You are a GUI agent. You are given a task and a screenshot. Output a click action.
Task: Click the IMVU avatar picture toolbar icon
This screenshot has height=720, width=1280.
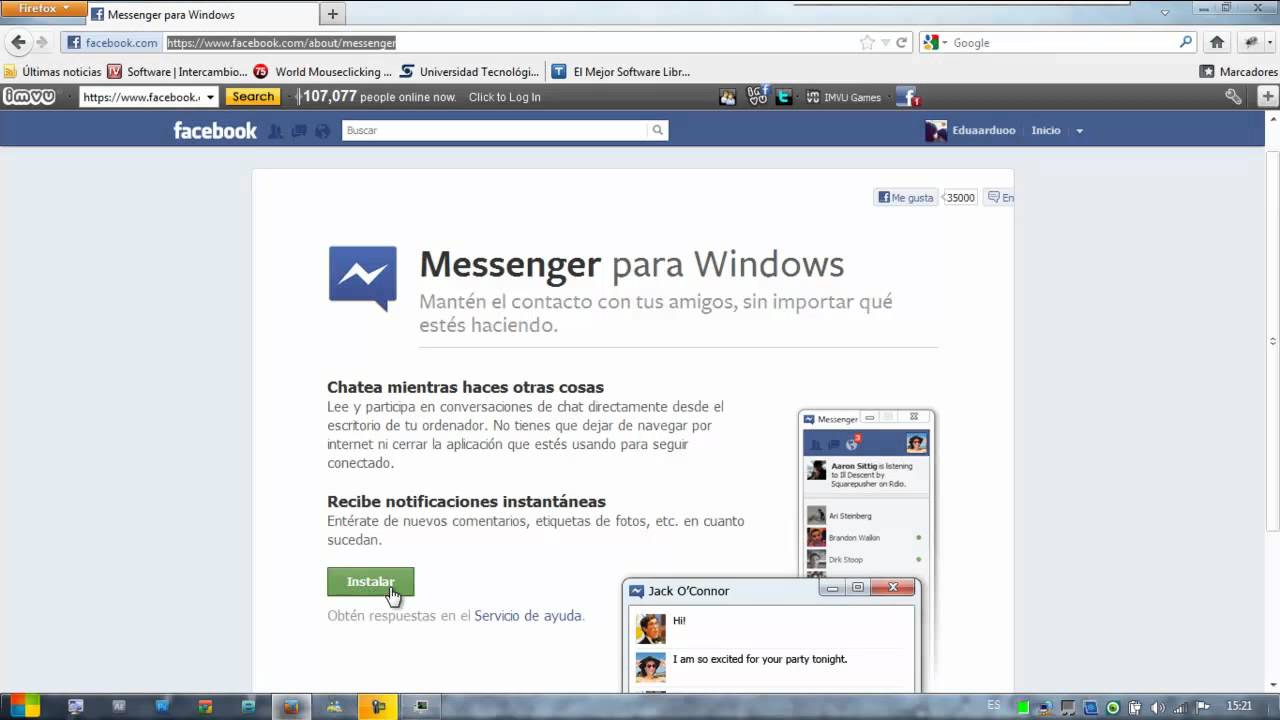pyautogui.click(x=728, y=97)
